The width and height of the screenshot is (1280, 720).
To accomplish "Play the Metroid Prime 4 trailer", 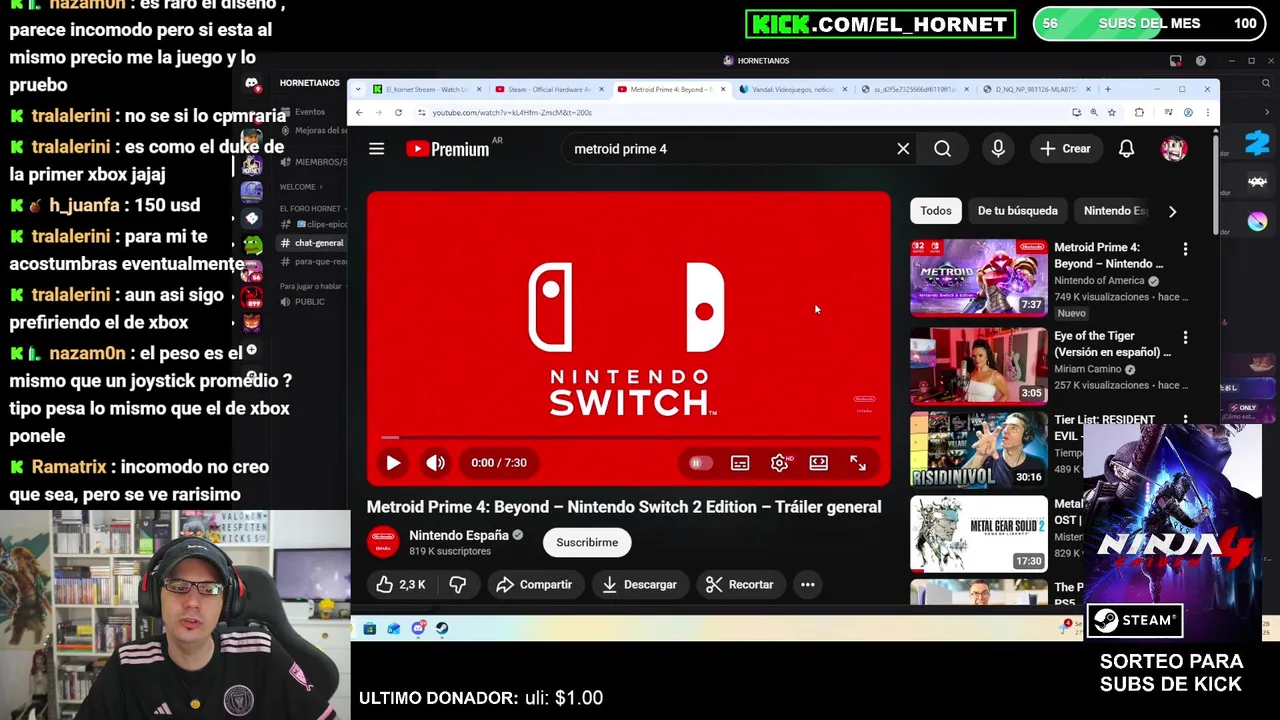I will coord(393,463).
